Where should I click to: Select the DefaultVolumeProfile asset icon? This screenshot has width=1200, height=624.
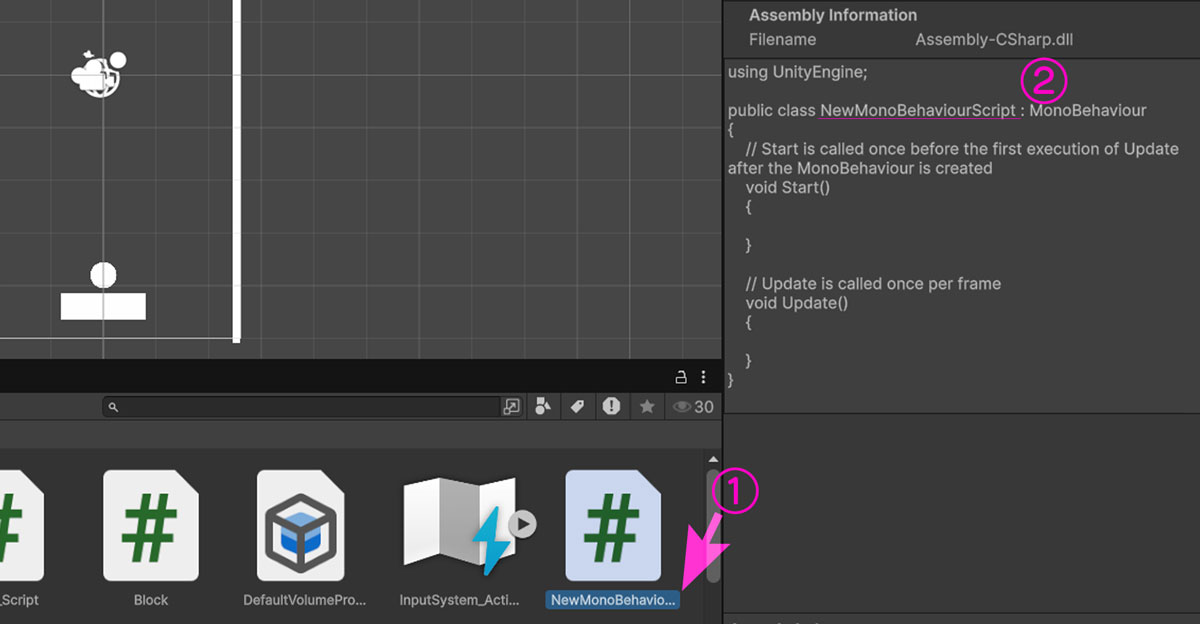tap(304, 525)
